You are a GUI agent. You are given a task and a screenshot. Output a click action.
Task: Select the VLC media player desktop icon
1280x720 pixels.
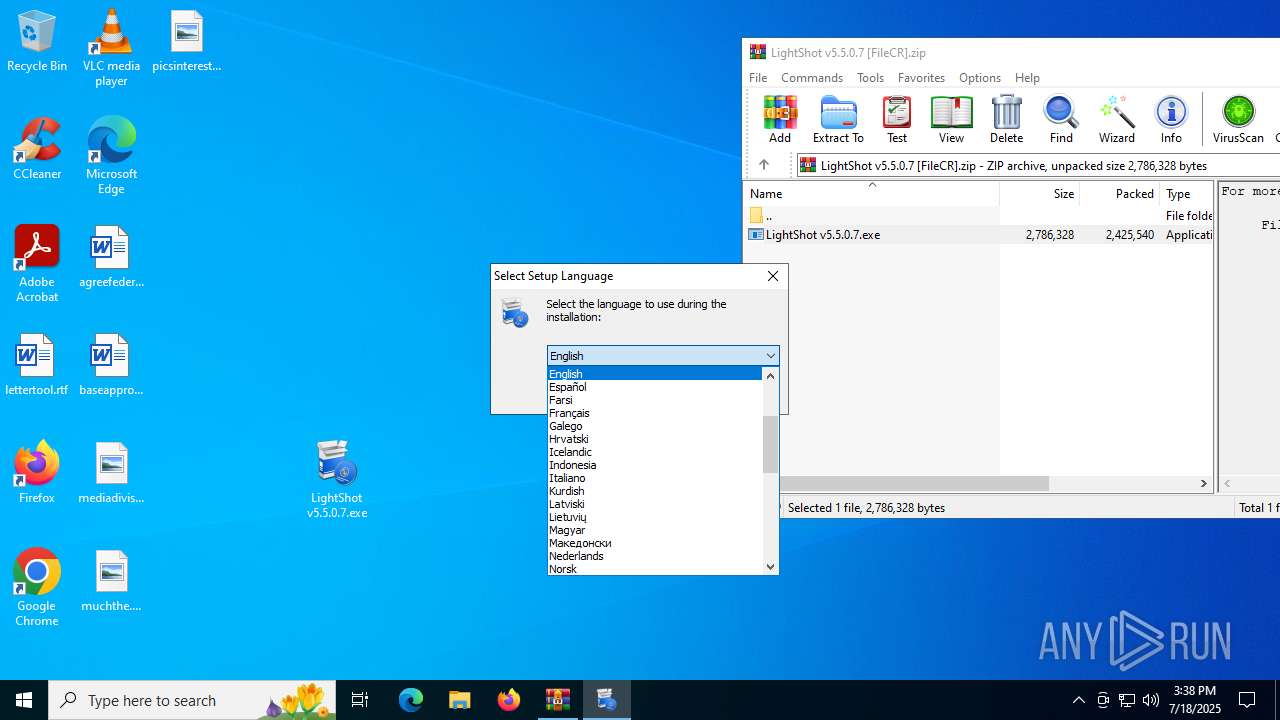tap(111, 48)
